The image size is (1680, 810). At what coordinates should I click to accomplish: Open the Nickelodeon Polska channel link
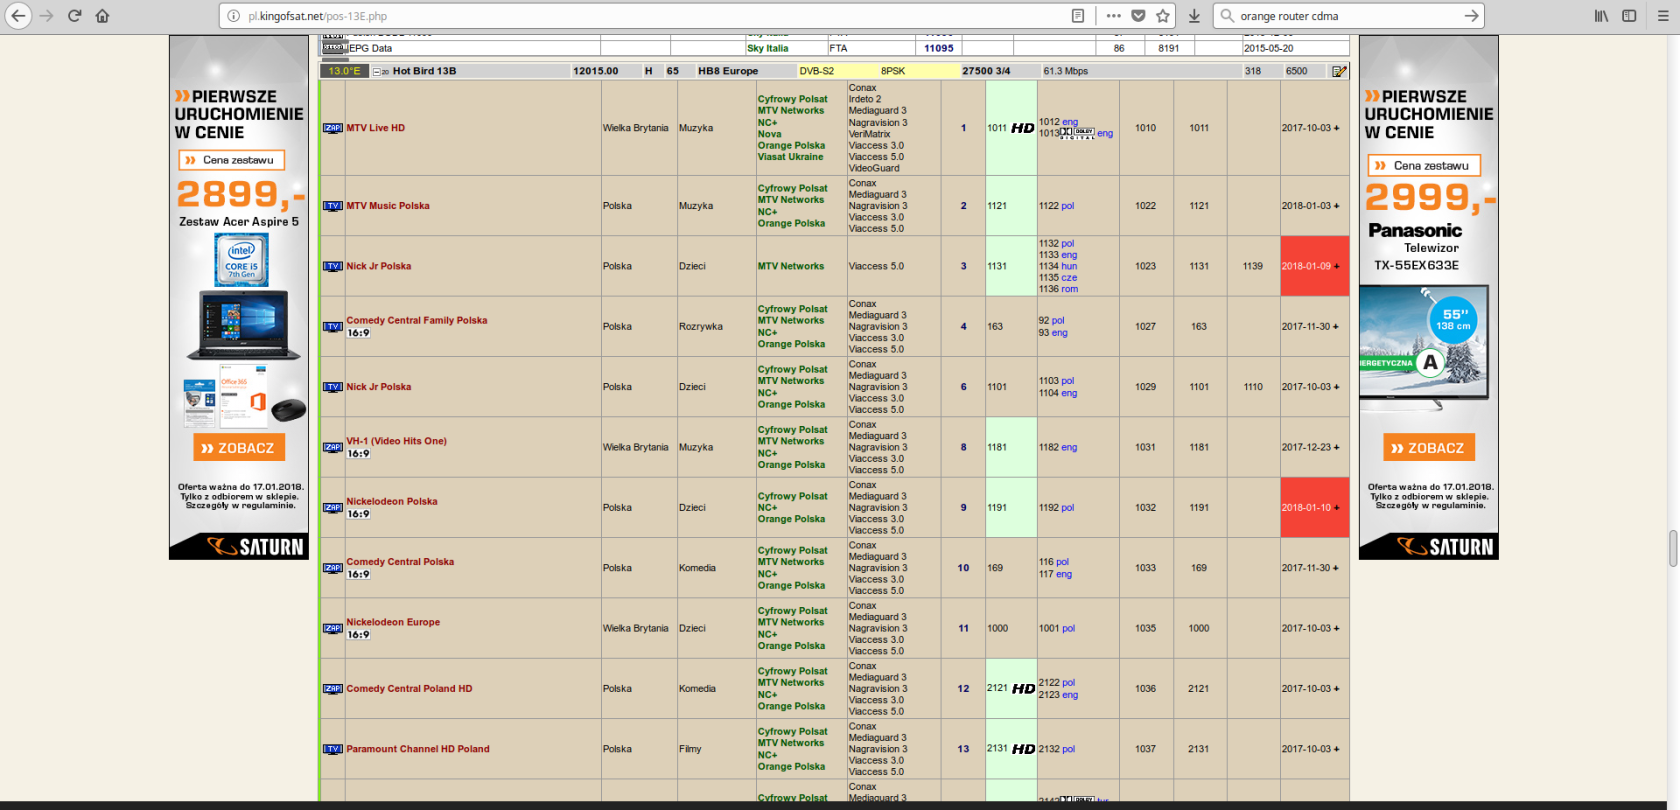coord(392,502)
